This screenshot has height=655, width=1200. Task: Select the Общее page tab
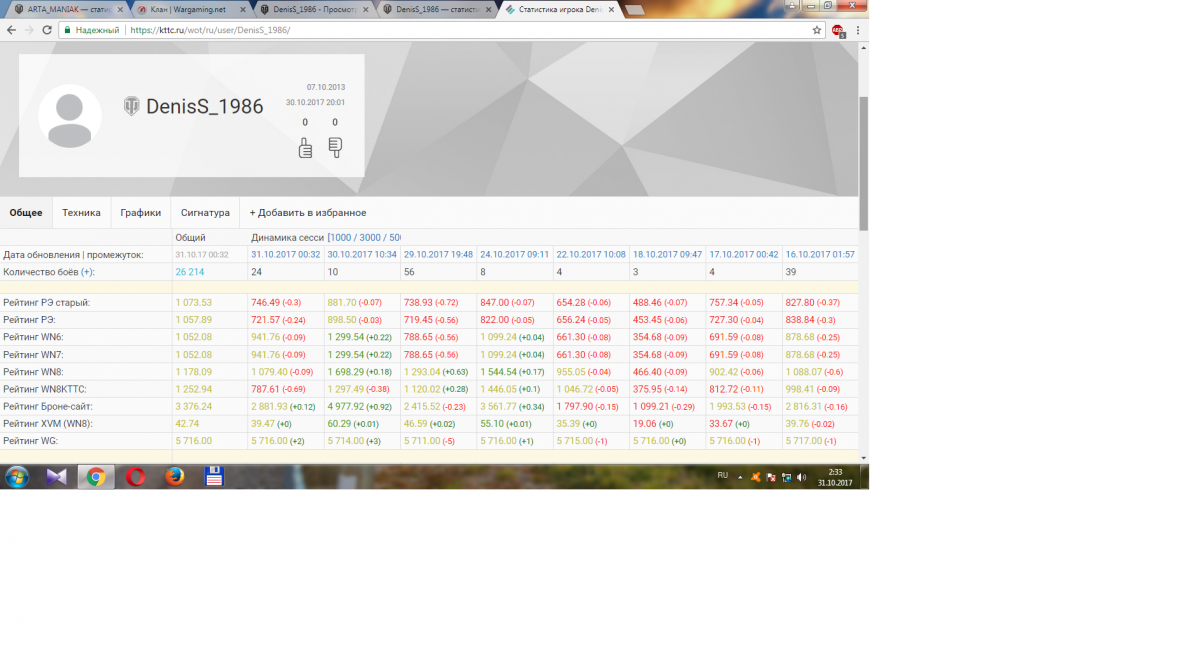coord(26,213)
